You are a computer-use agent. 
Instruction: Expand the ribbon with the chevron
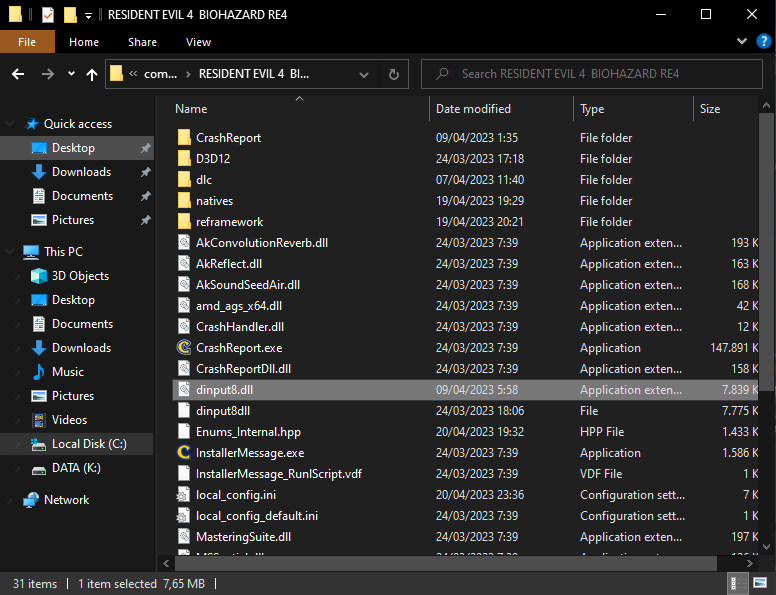[741, 41]
